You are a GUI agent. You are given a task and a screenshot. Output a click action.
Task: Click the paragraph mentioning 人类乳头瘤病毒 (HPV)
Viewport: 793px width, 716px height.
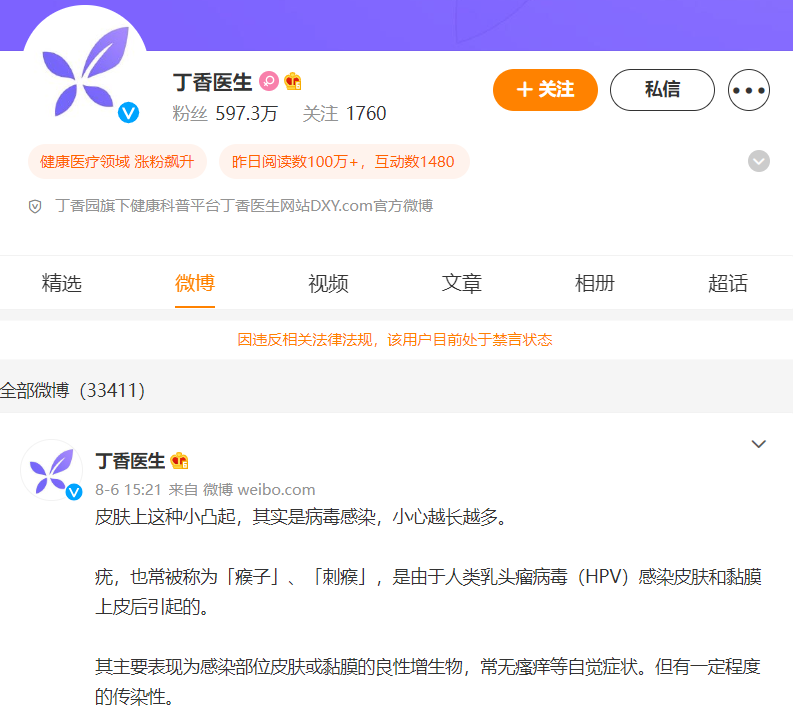point(428,592)
